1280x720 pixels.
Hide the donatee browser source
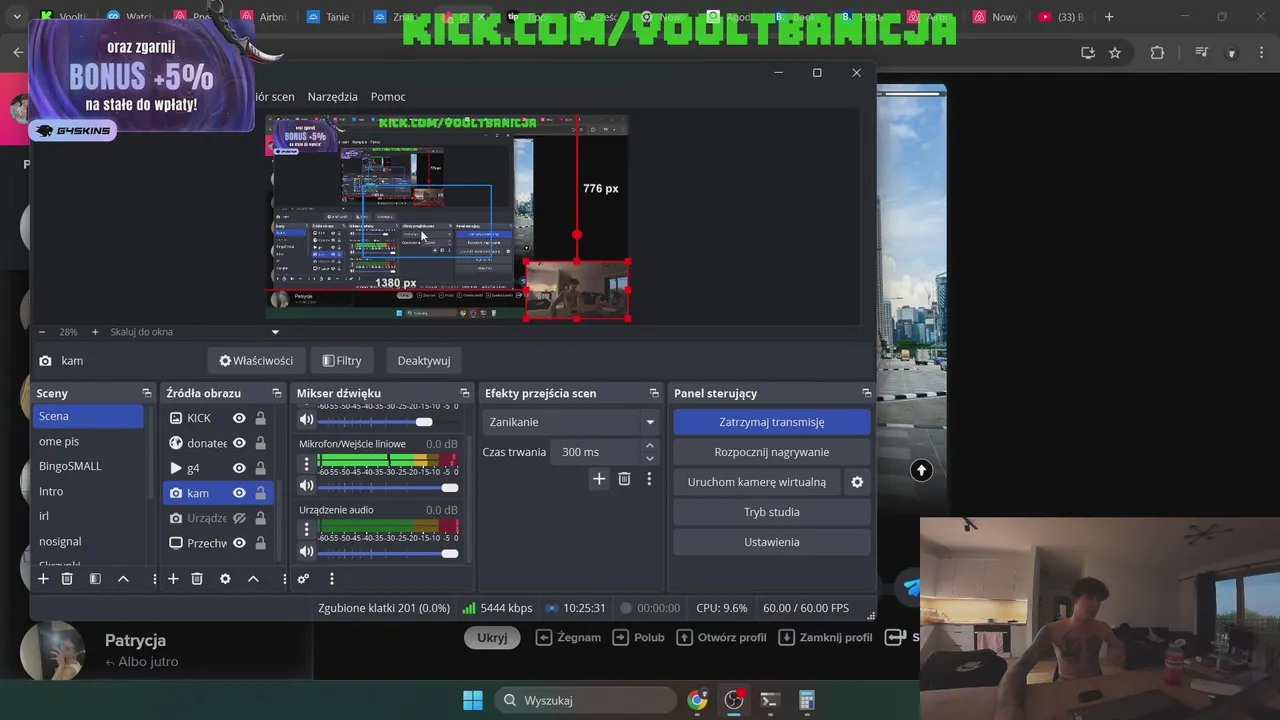pos(239,443)
